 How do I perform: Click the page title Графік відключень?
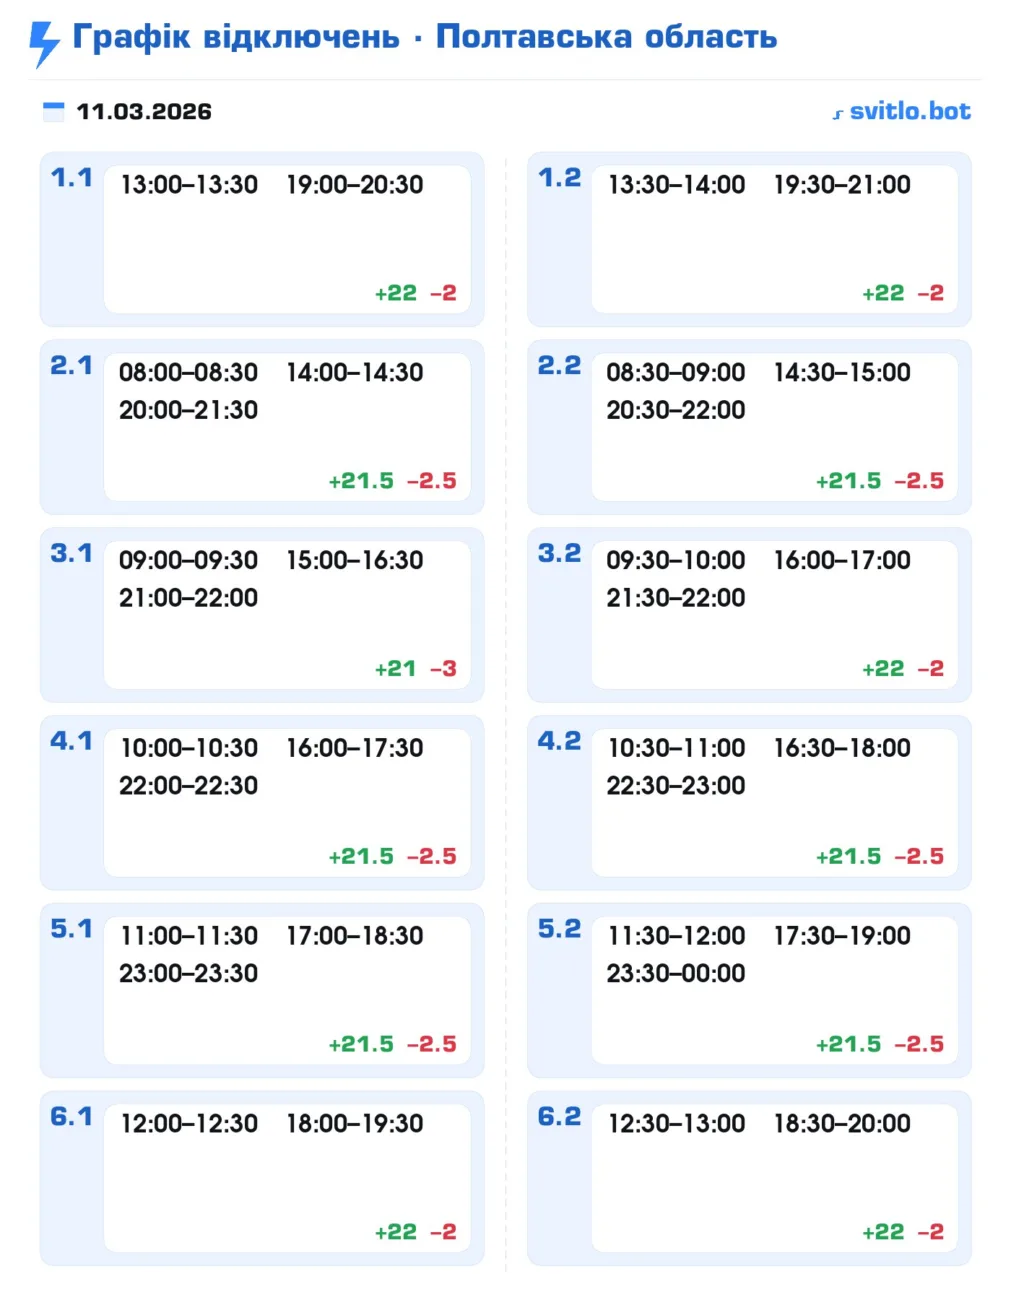pos(236,37)
